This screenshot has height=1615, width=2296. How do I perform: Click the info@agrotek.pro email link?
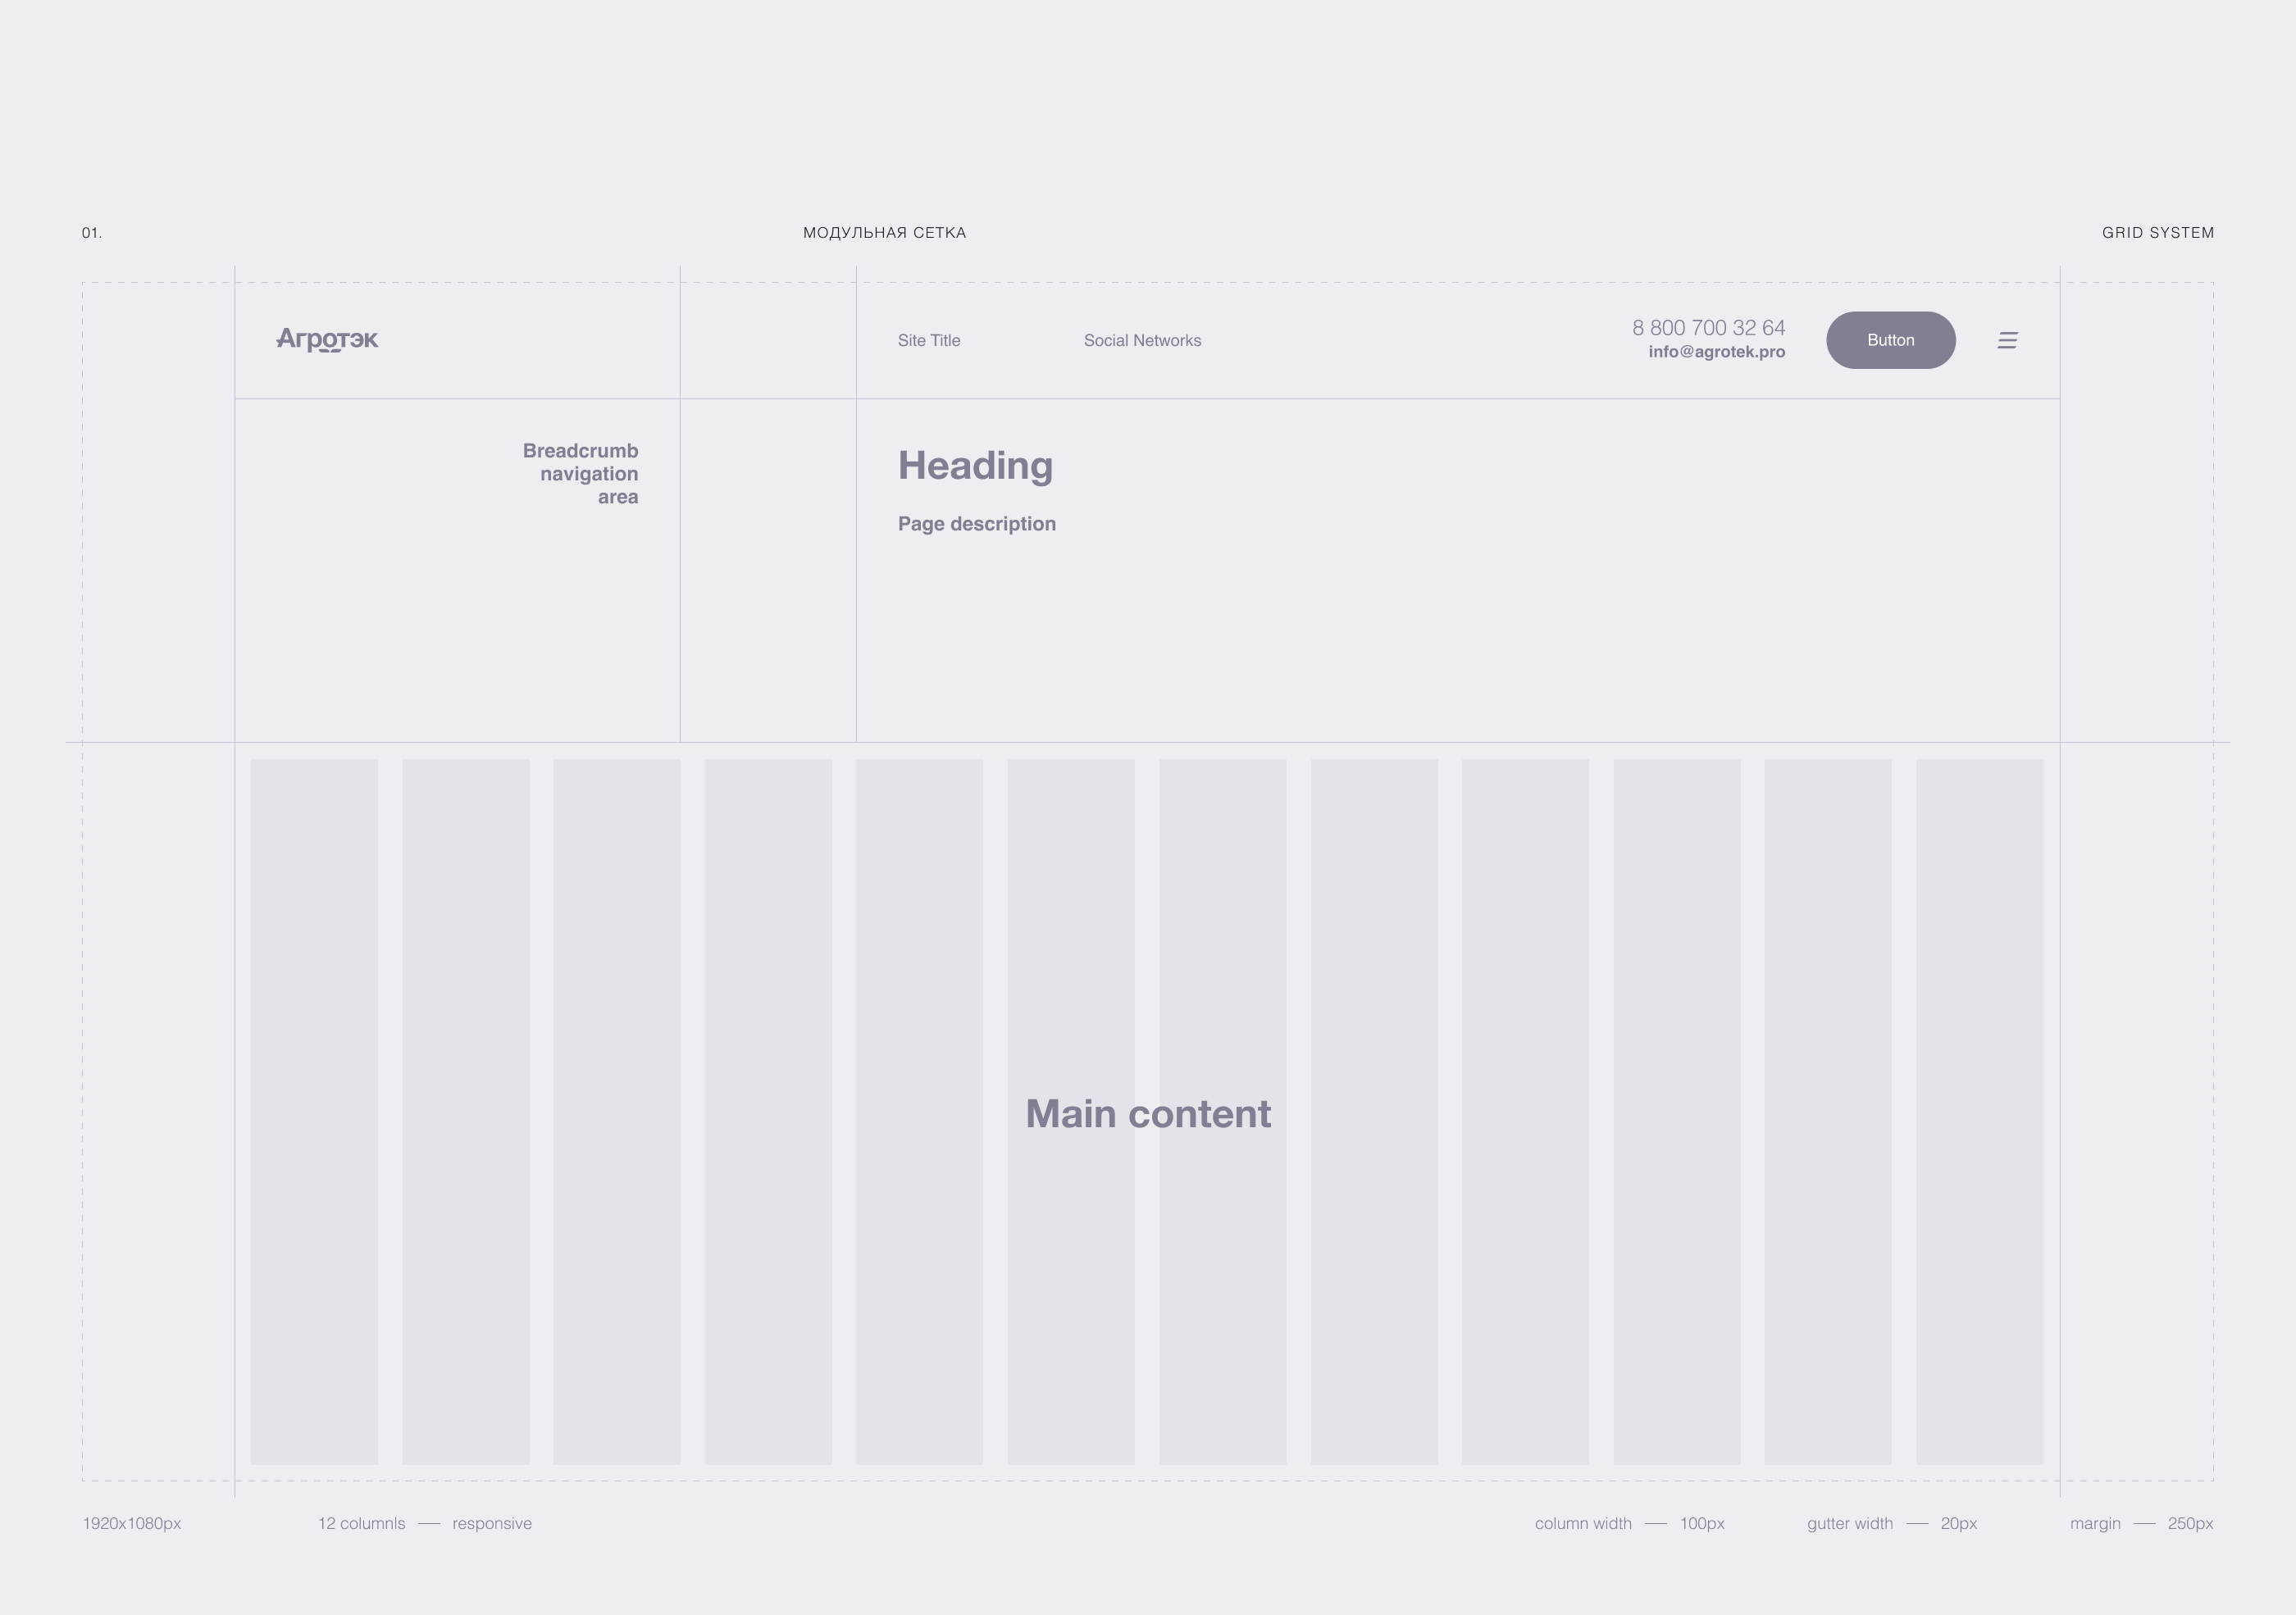coord(1716,352)
